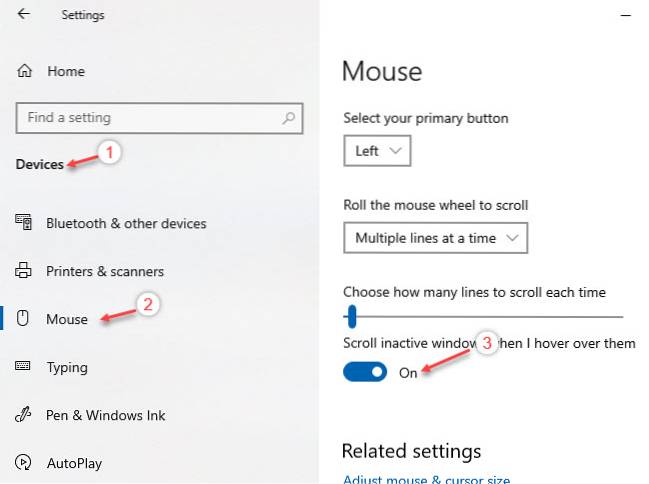The image size is (649, 484).
Task: Minimize the Settings window
Action: tap(626, 15)
